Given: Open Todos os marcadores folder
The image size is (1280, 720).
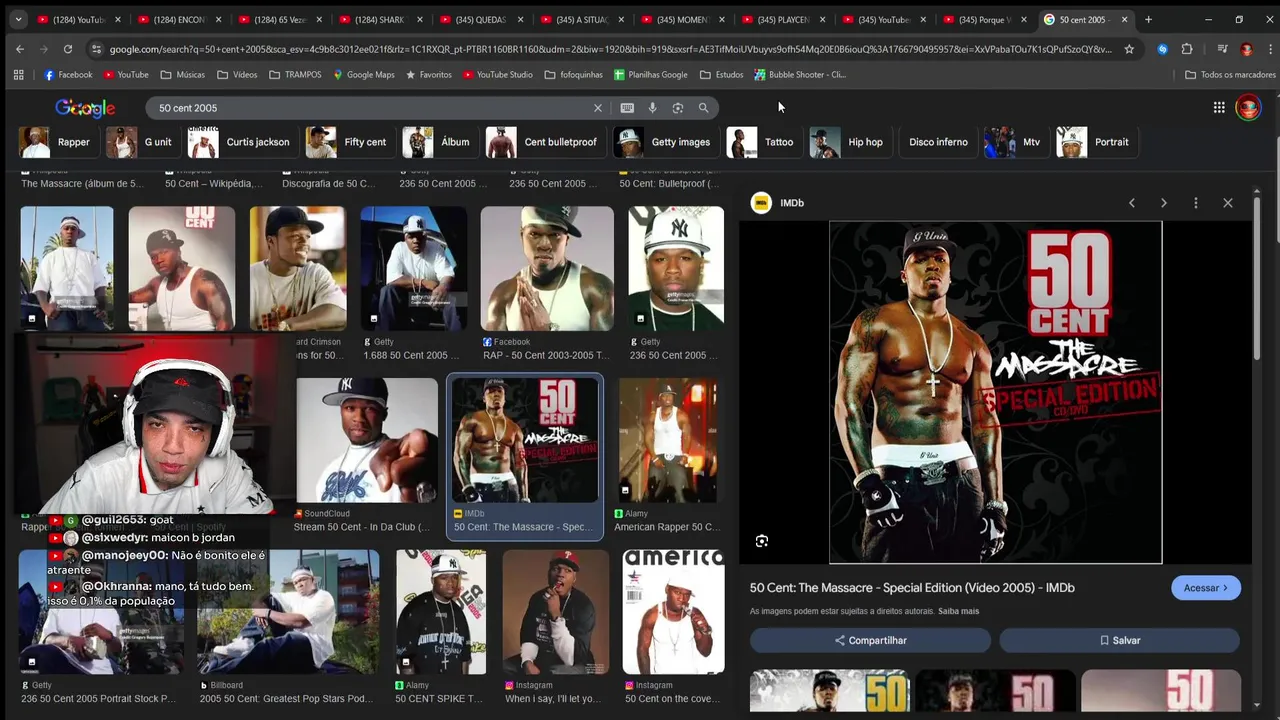Looking at the screenshot, I should (x=1230, y=75).
